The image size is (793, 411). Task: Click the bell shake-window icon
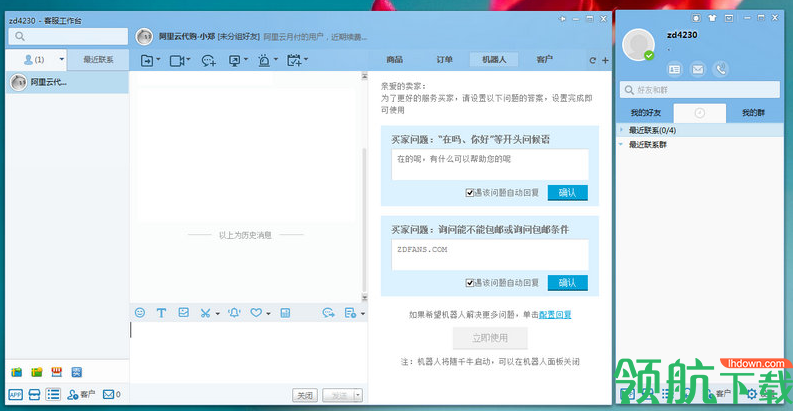coord(234,313)
